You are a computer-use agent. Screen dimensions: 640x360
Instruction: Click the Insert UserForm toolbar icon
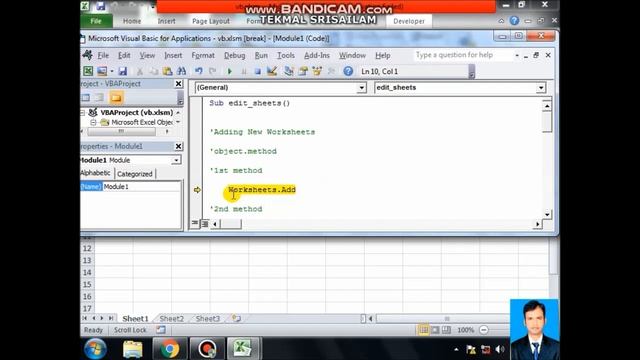coord(102,71)
